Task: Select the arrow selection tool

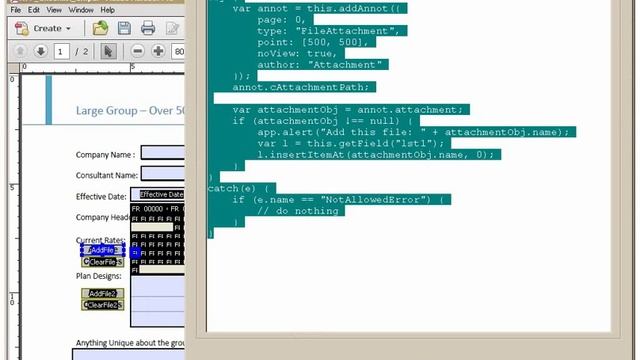Action: (108, 51)
